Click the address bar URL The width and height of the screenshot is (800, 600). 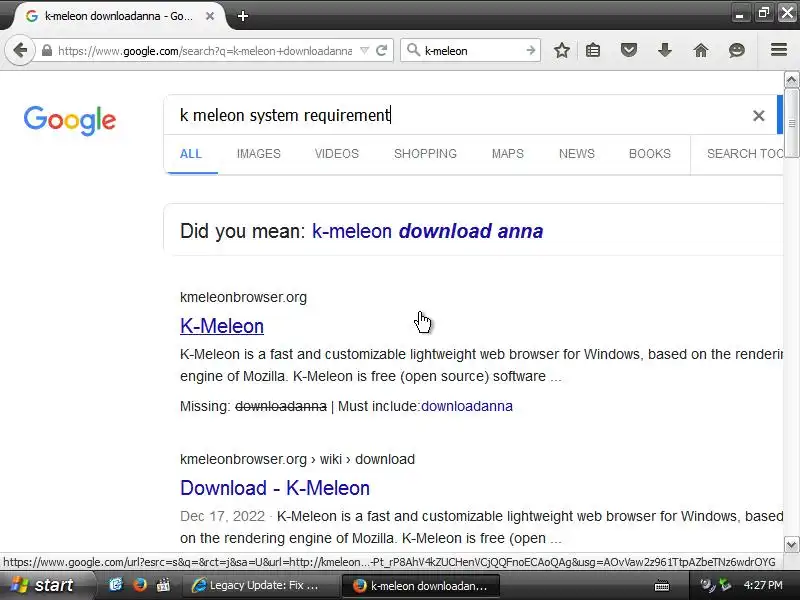[205, 51]
